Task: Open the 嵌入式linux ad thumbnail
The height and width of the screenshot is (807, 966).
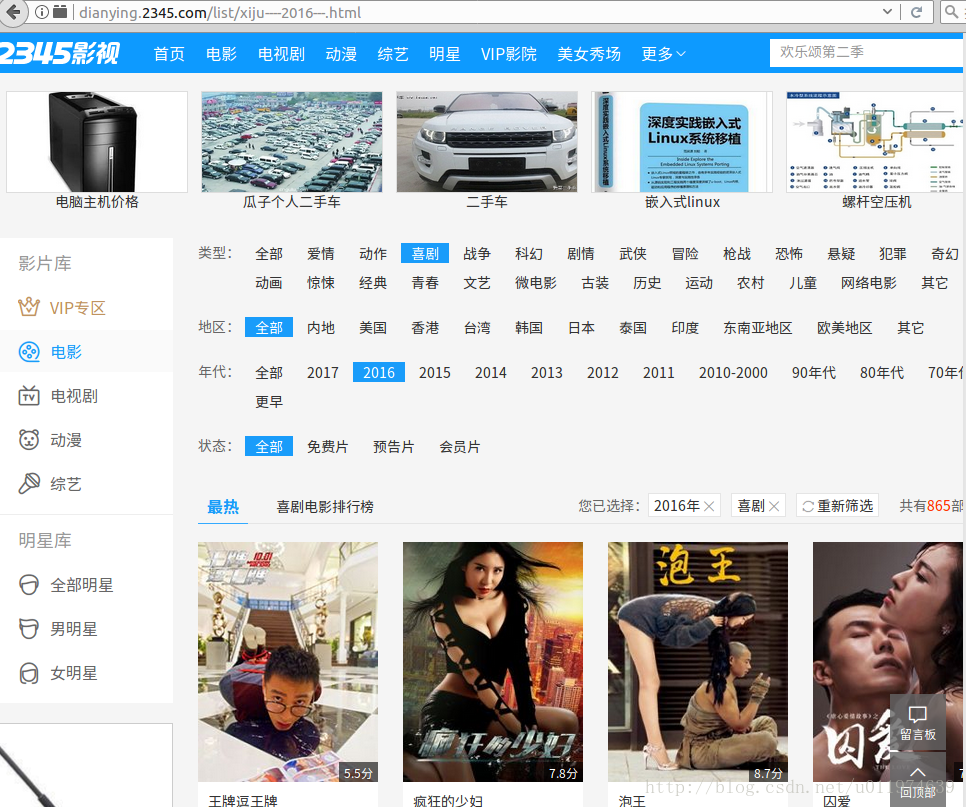Action: click(682, 142)
